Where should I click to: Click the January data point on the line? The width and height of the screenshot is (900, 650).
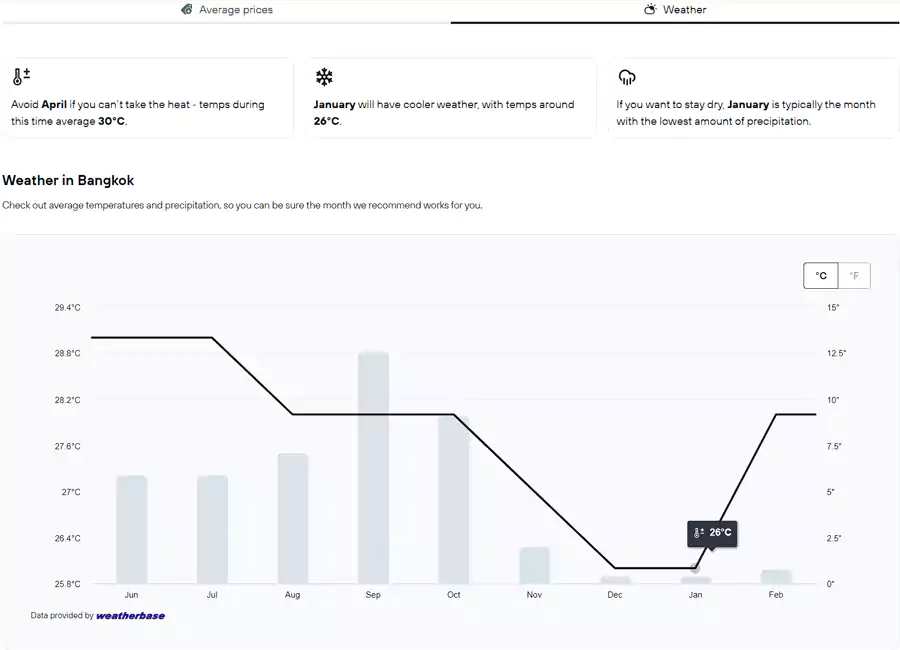(x=695, y=568)
